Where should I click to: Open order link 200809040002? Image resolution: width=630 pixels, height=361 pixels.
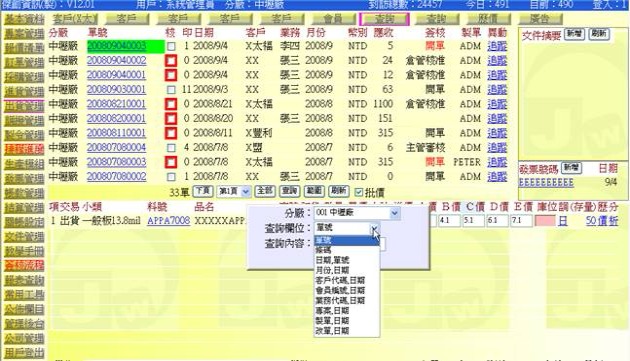pos(117,61)
